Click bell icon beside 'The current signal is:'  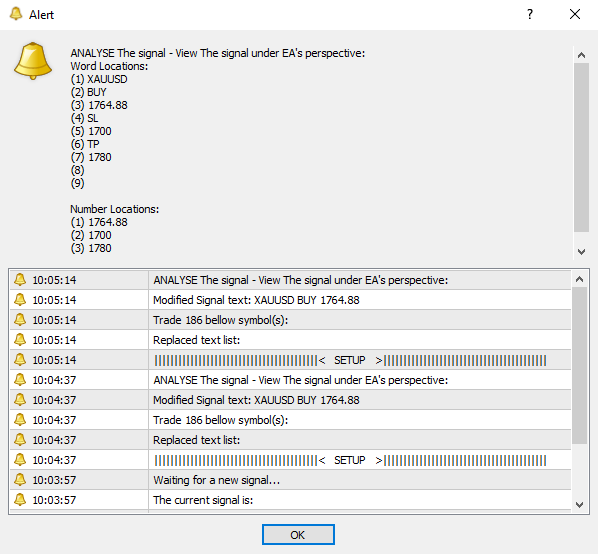click(x=20, y=499)
